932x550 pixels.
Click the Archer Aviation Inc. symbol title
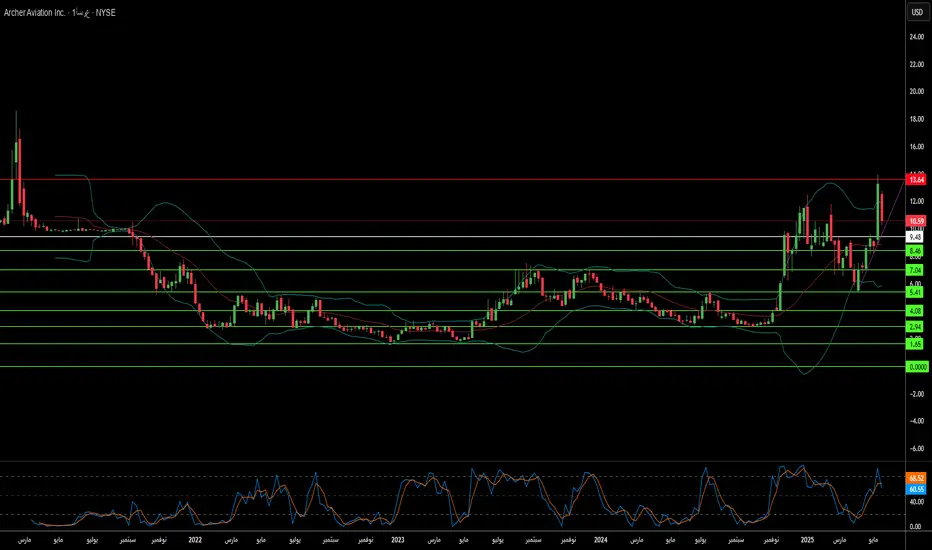(40, 13)
